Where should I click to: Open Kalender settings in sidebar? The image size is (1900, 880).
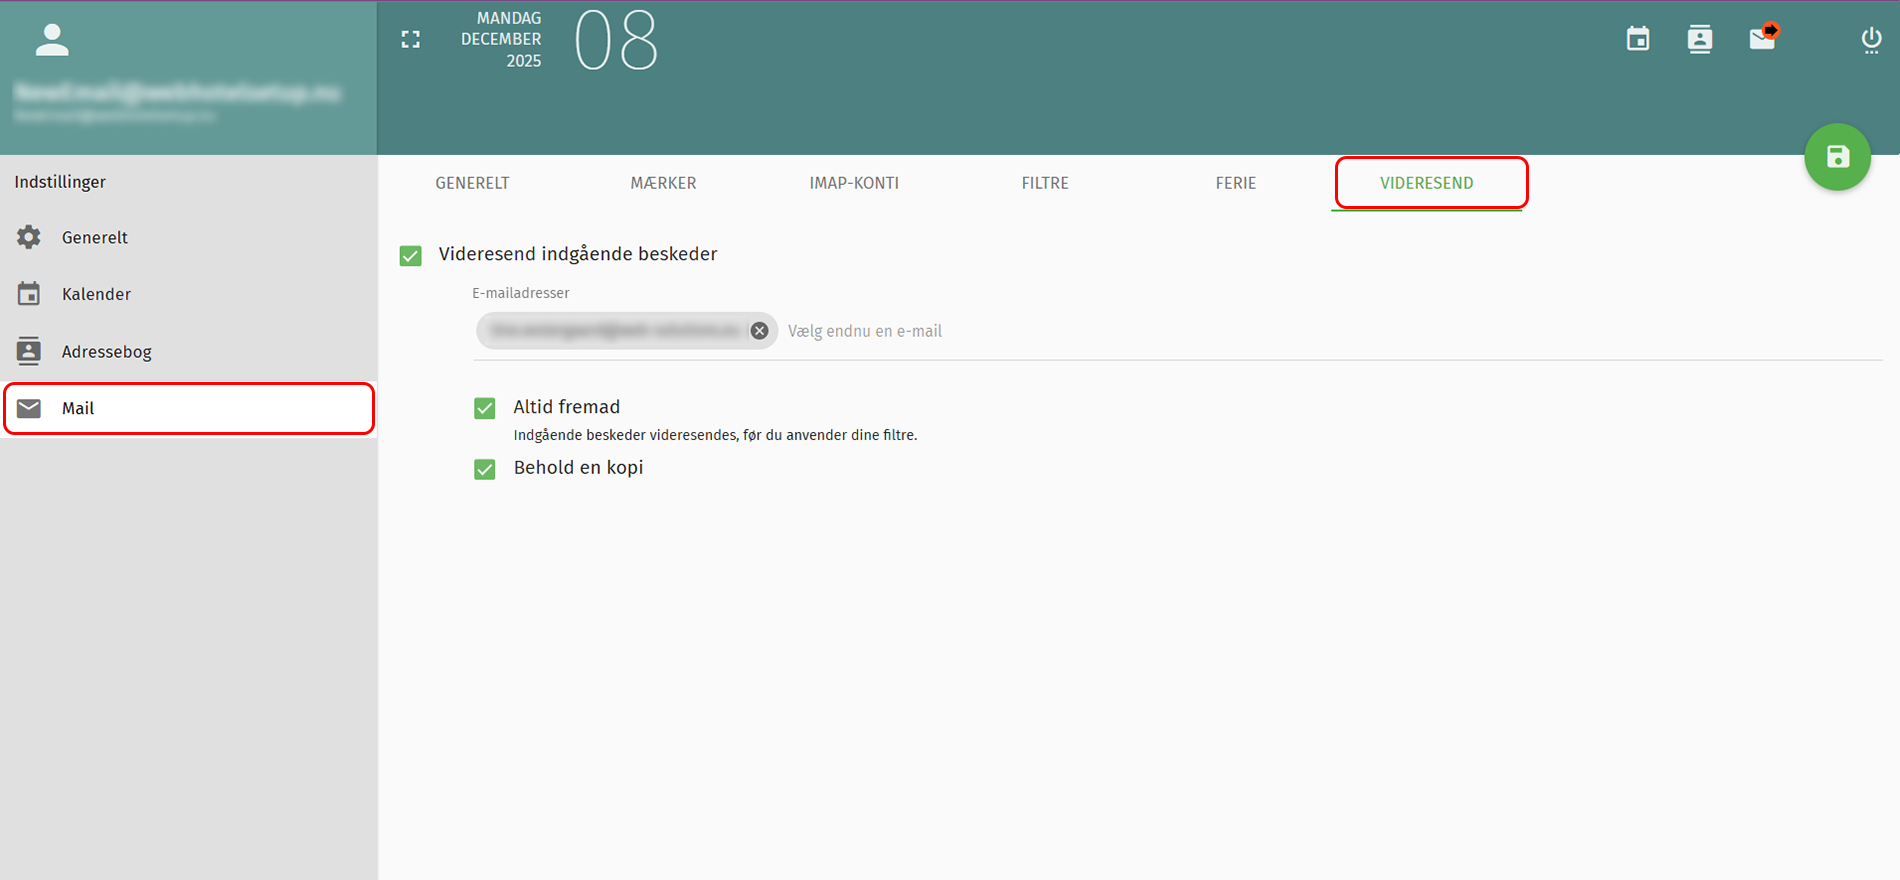click(96, 294)
